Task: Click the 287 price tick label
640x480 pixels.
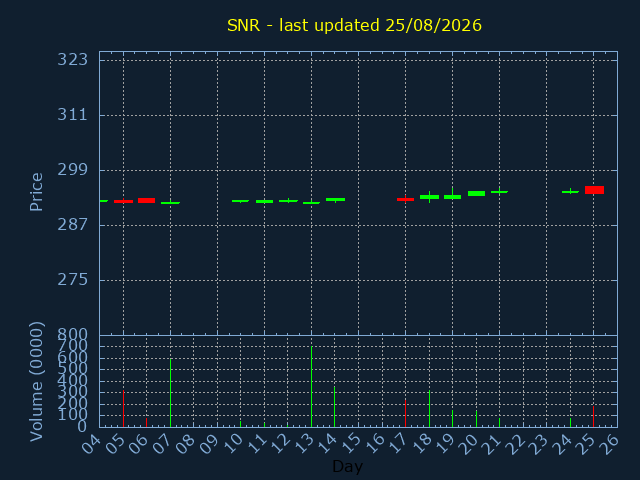Action: (73, 224)
